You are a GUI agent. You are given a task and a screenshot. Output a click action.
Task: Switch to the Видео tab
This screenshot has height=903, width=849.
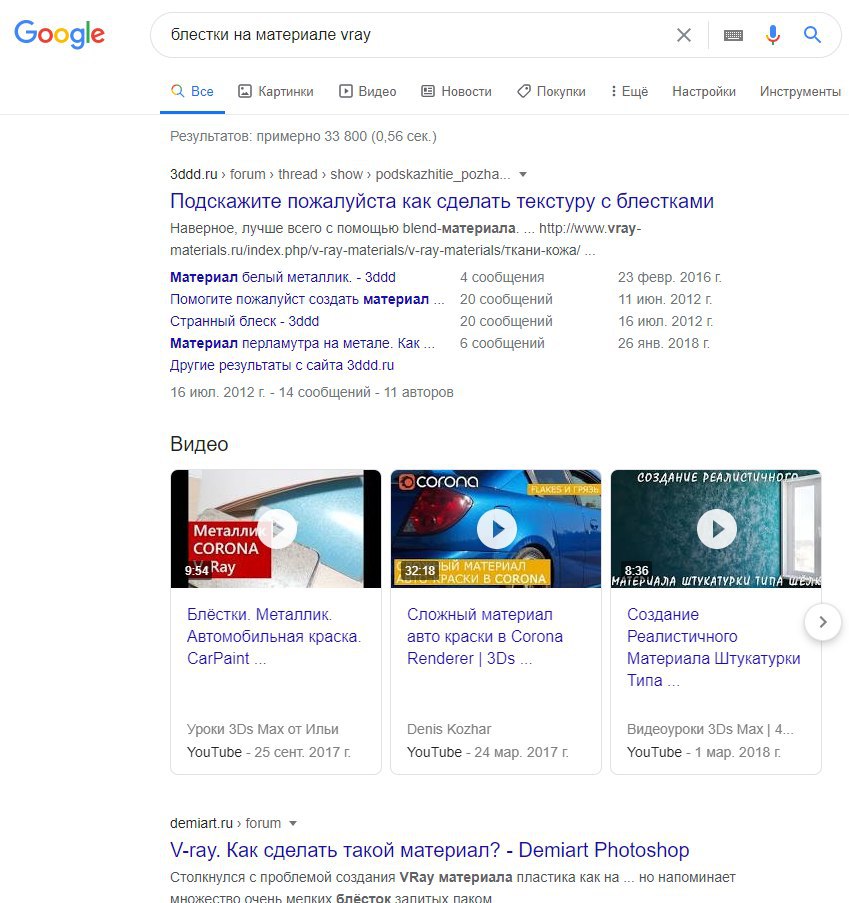367,92
